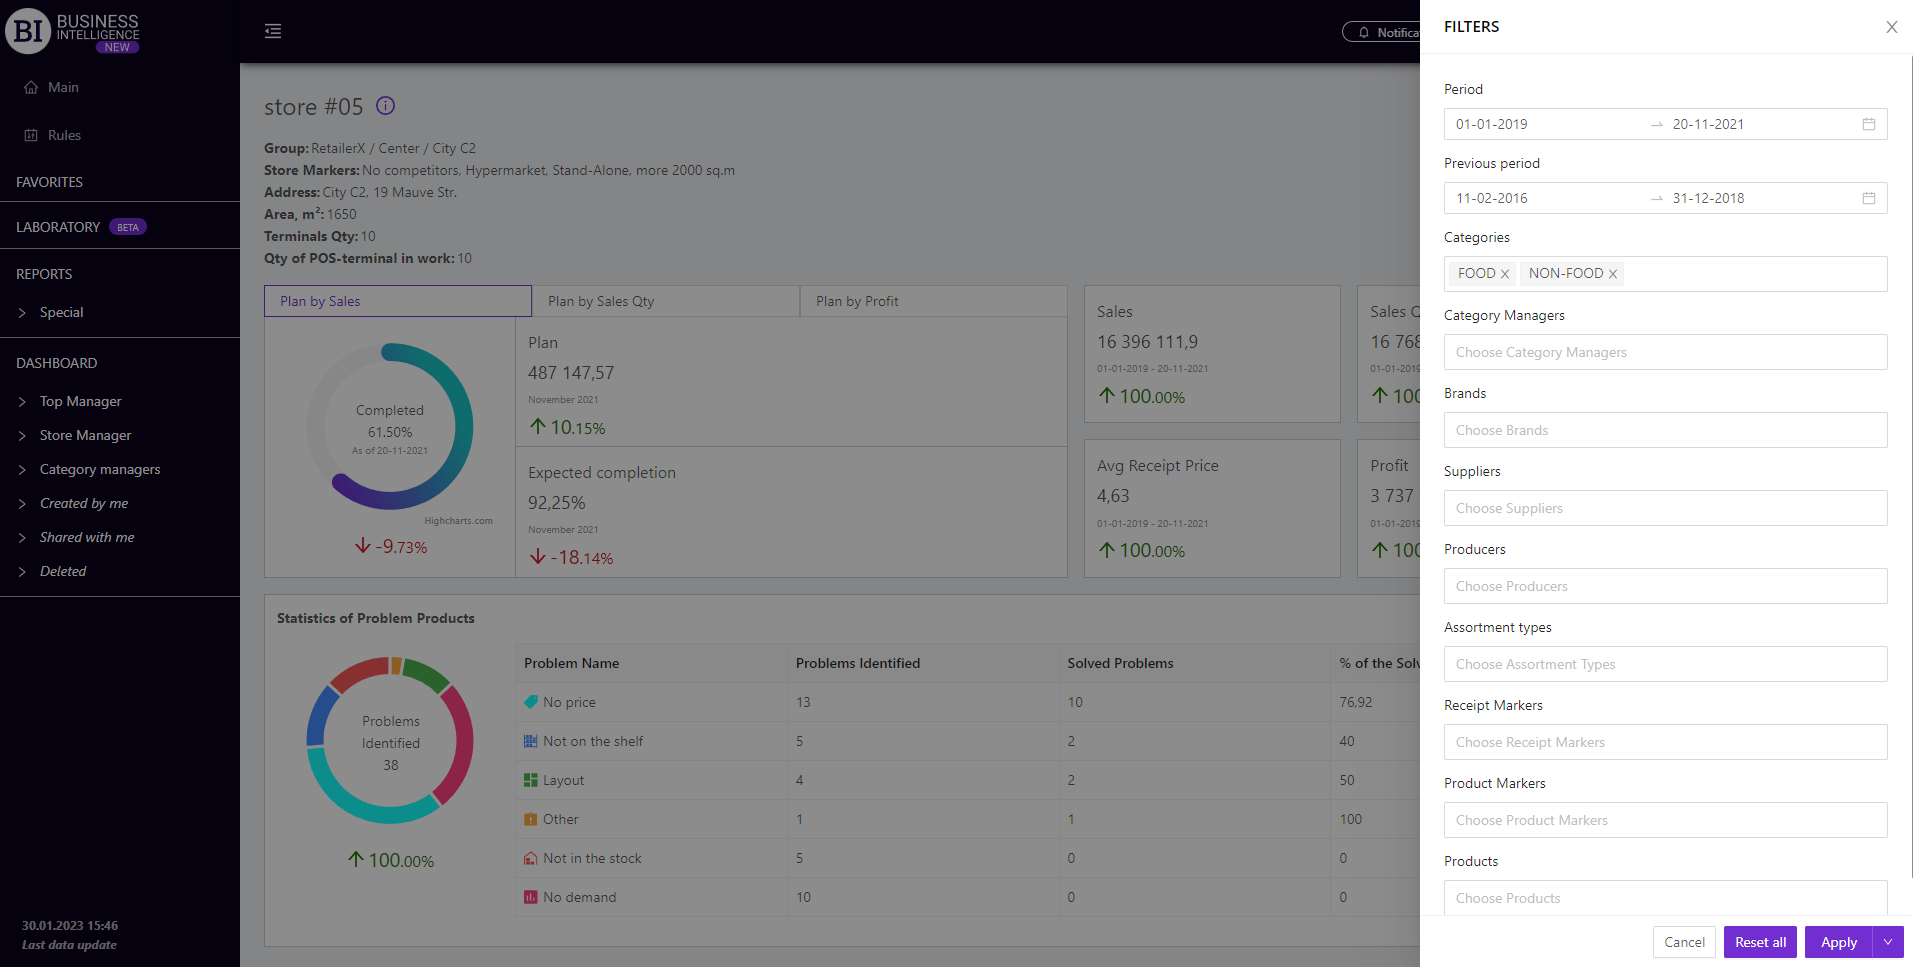This screenshot has width=1913, height=967.
Task: Collapse the sidebar with the hamburger menu icon
Action: coord(273,31)
